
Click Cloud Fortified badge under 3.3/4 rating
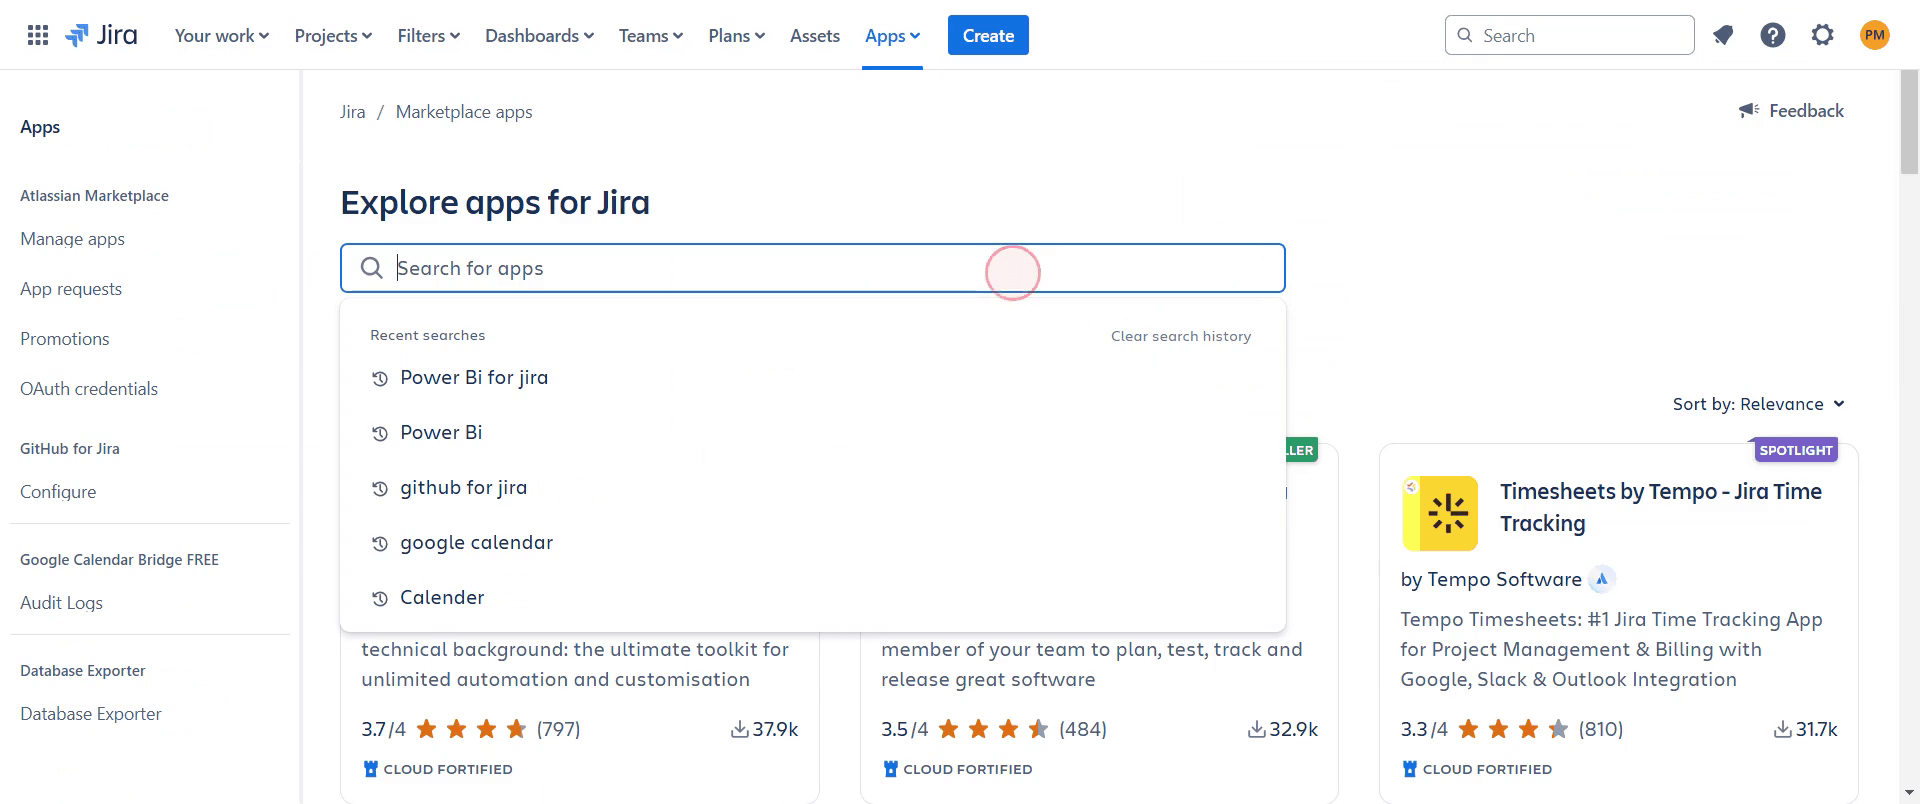[x=1477, y=769]
